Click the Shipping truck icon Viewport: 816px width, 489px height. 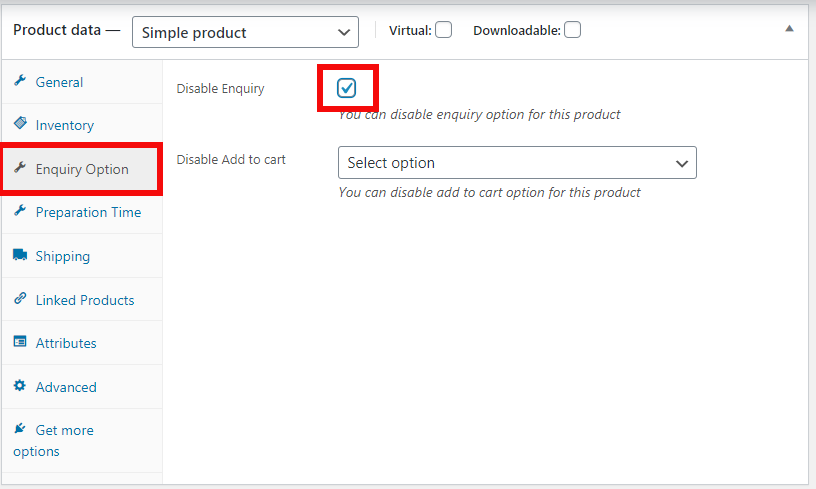(x=20, y=255)
